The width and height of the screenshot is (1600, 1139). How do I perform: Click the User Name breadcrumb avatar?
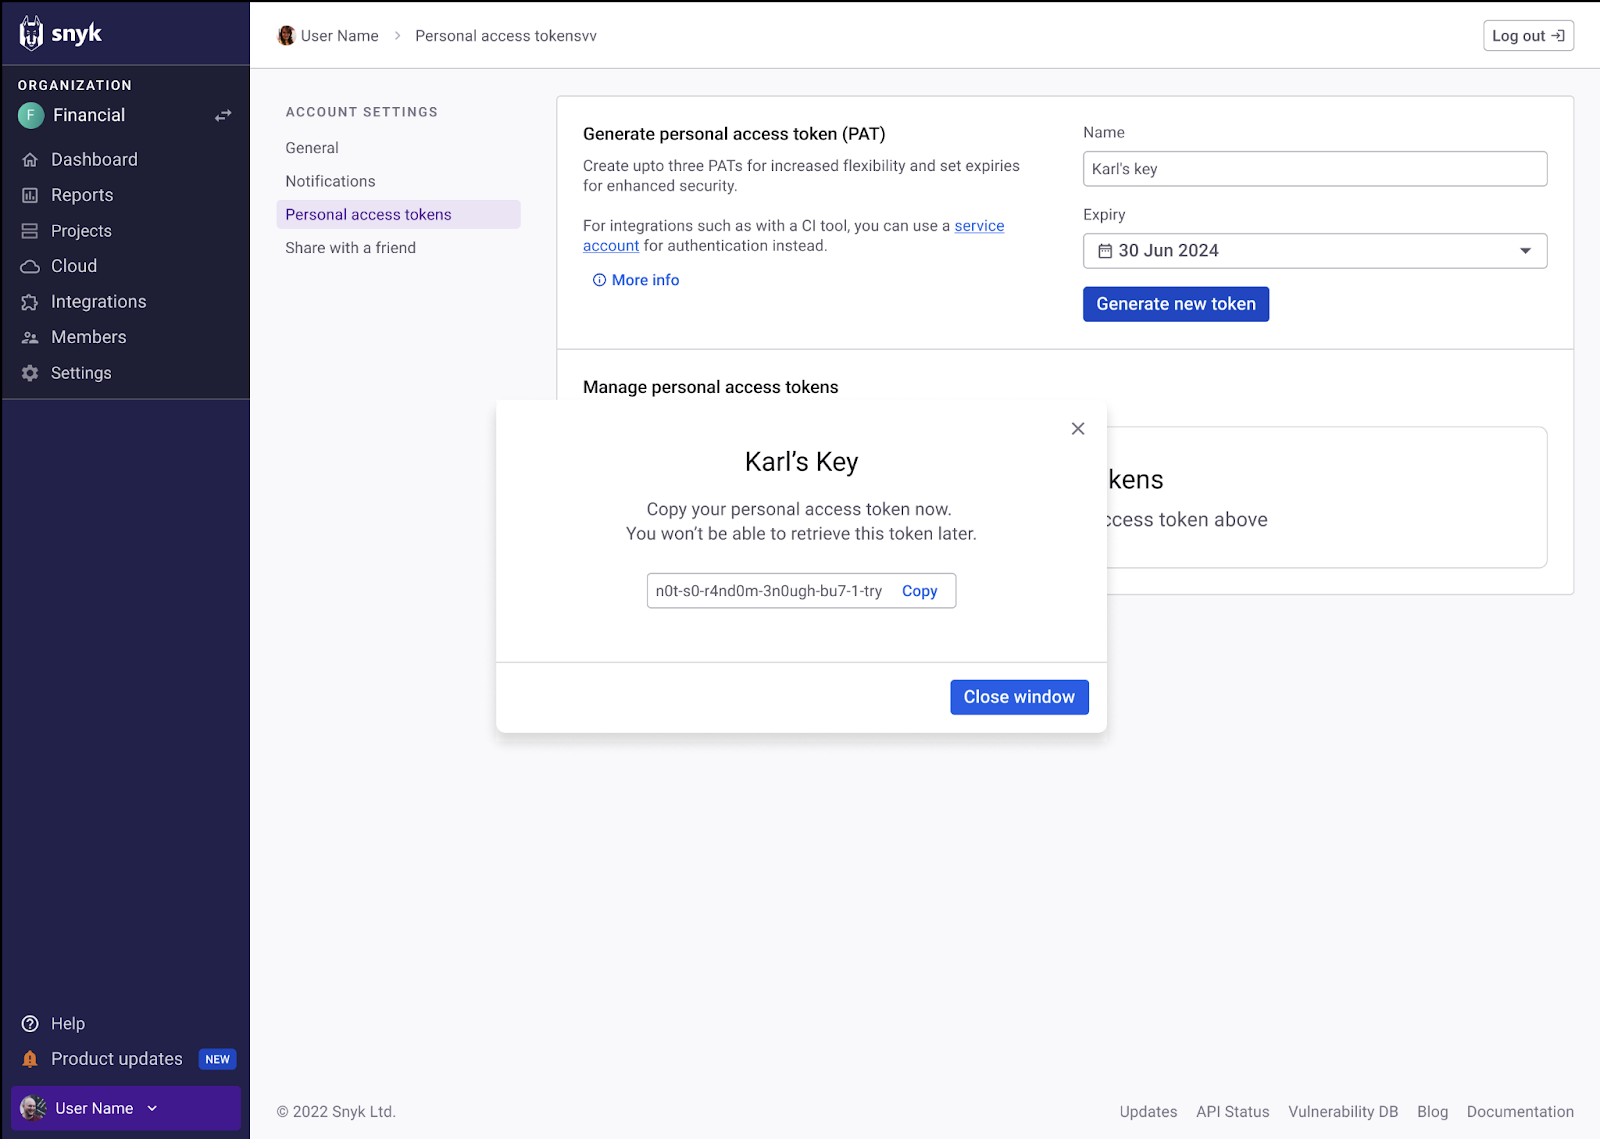[286, 36]
